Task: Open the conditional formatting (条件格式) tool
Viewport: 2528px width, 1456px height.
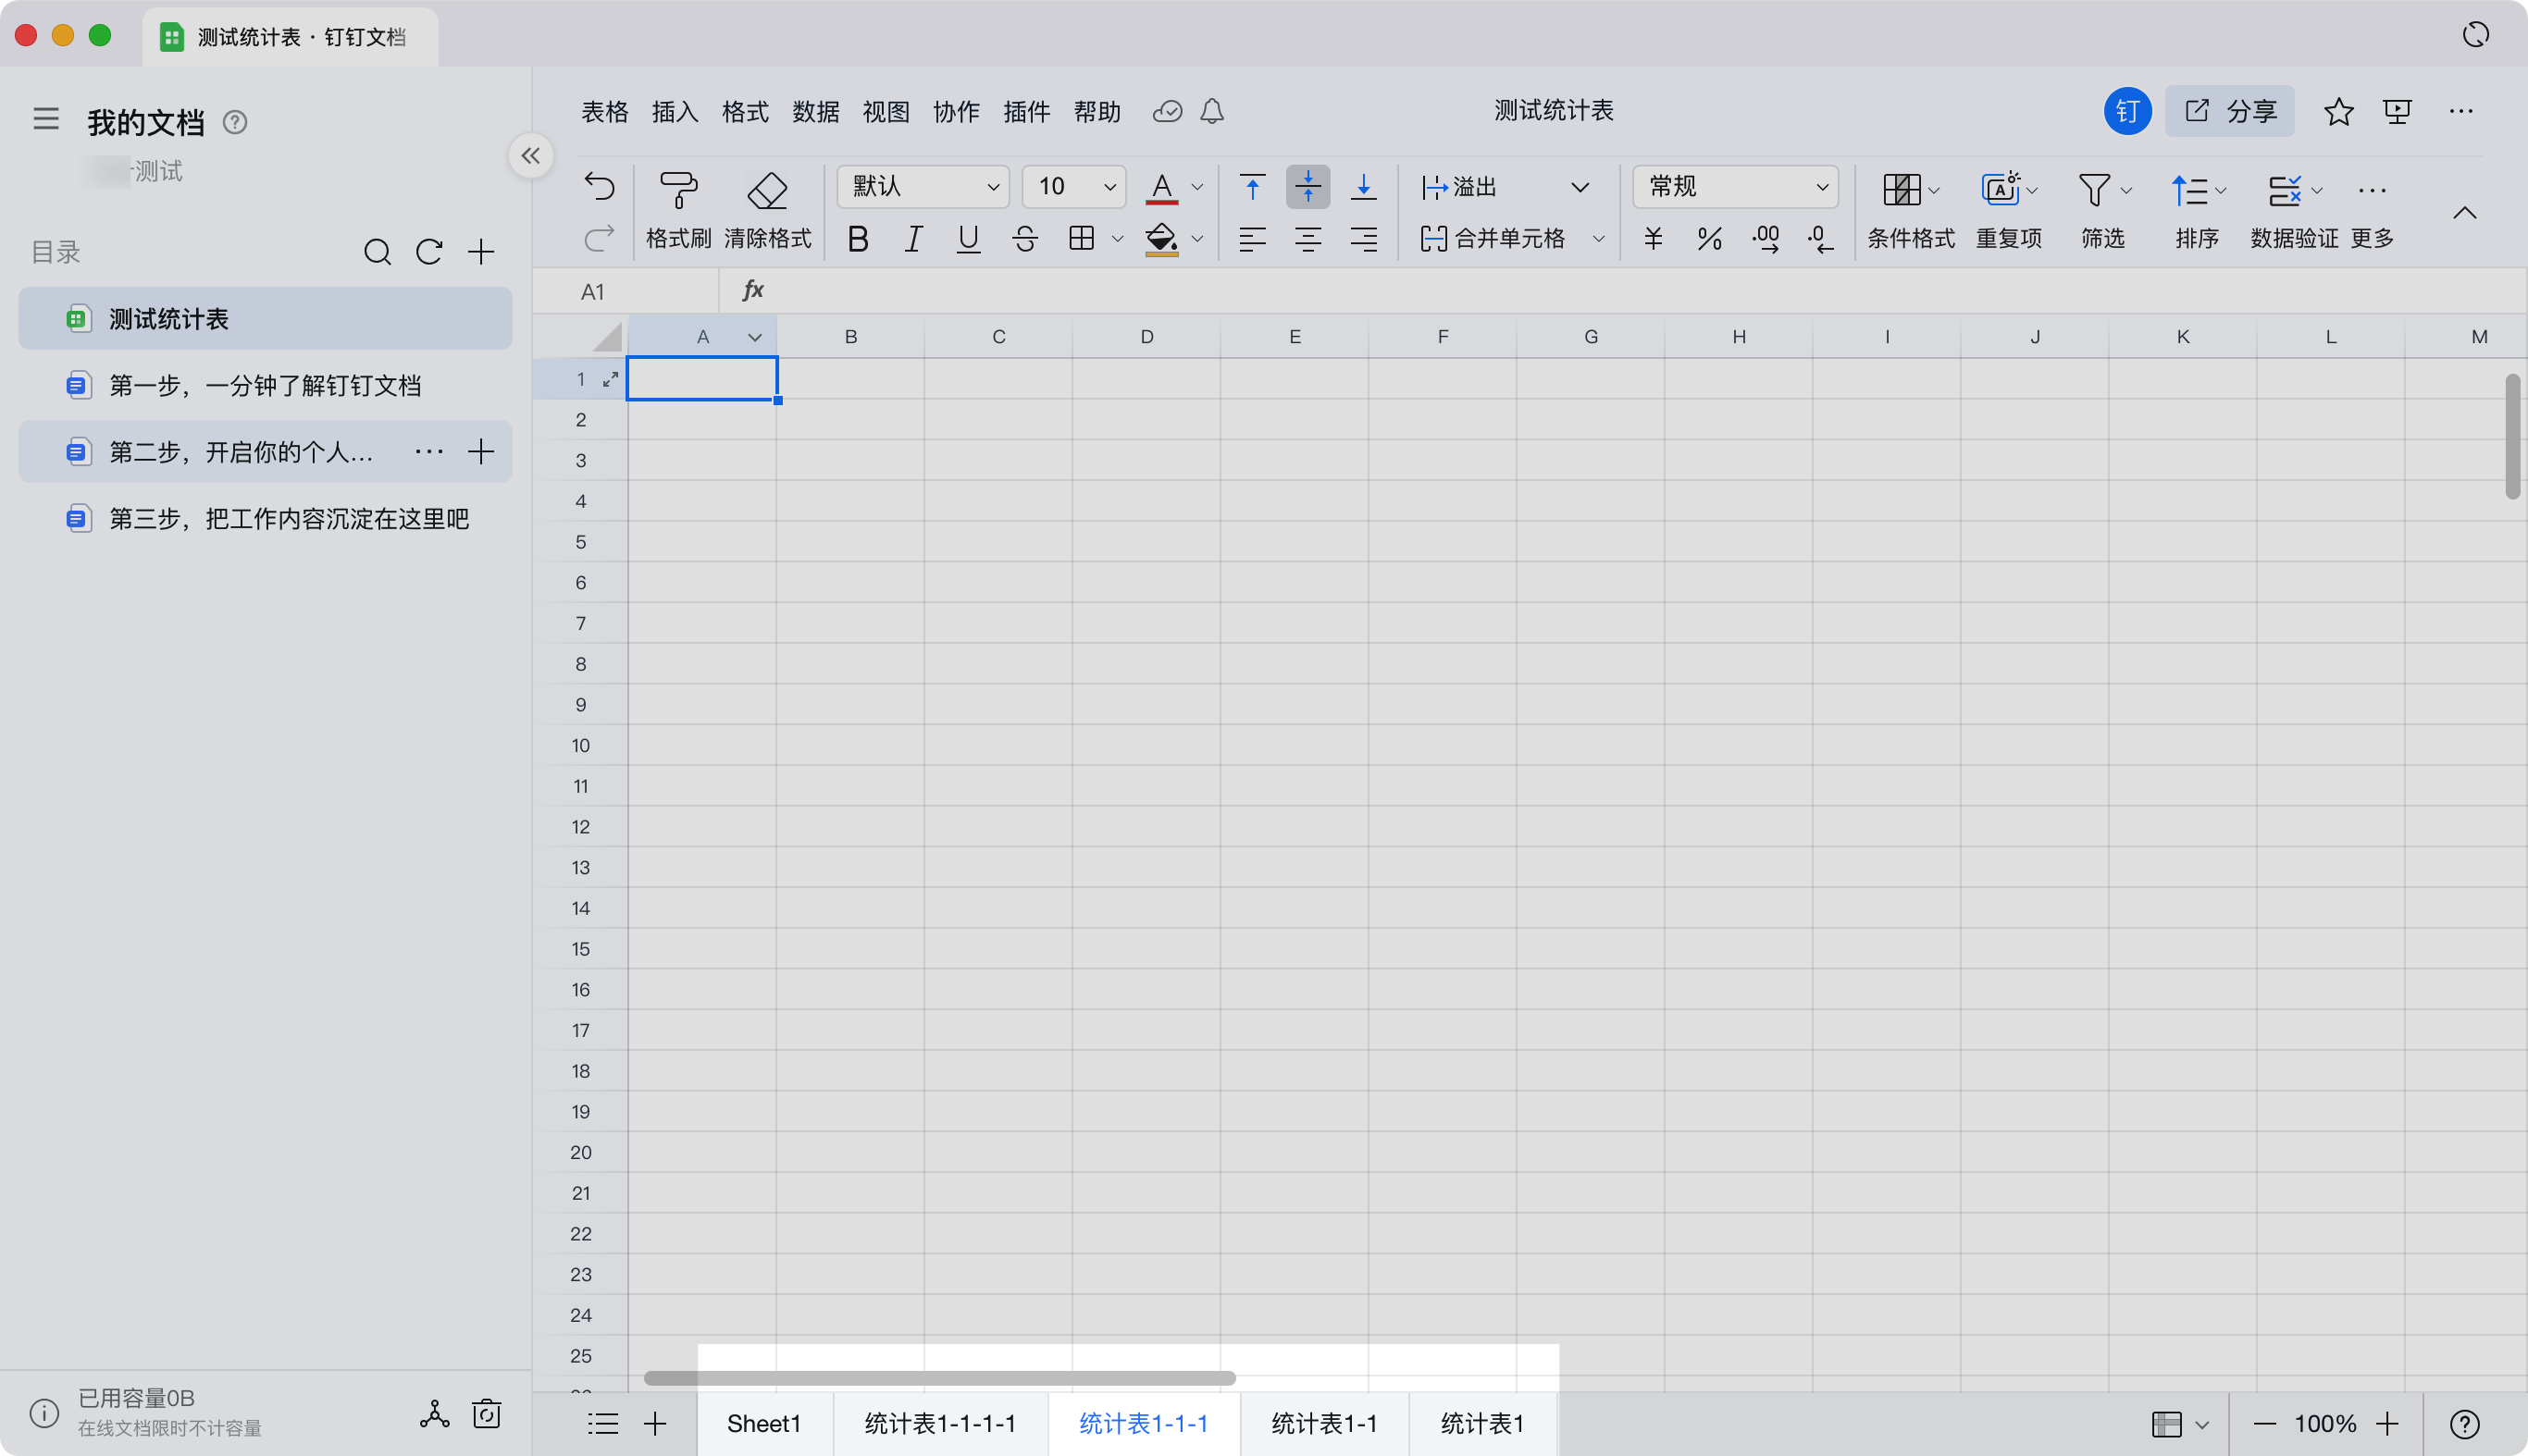Action: 1901,190
